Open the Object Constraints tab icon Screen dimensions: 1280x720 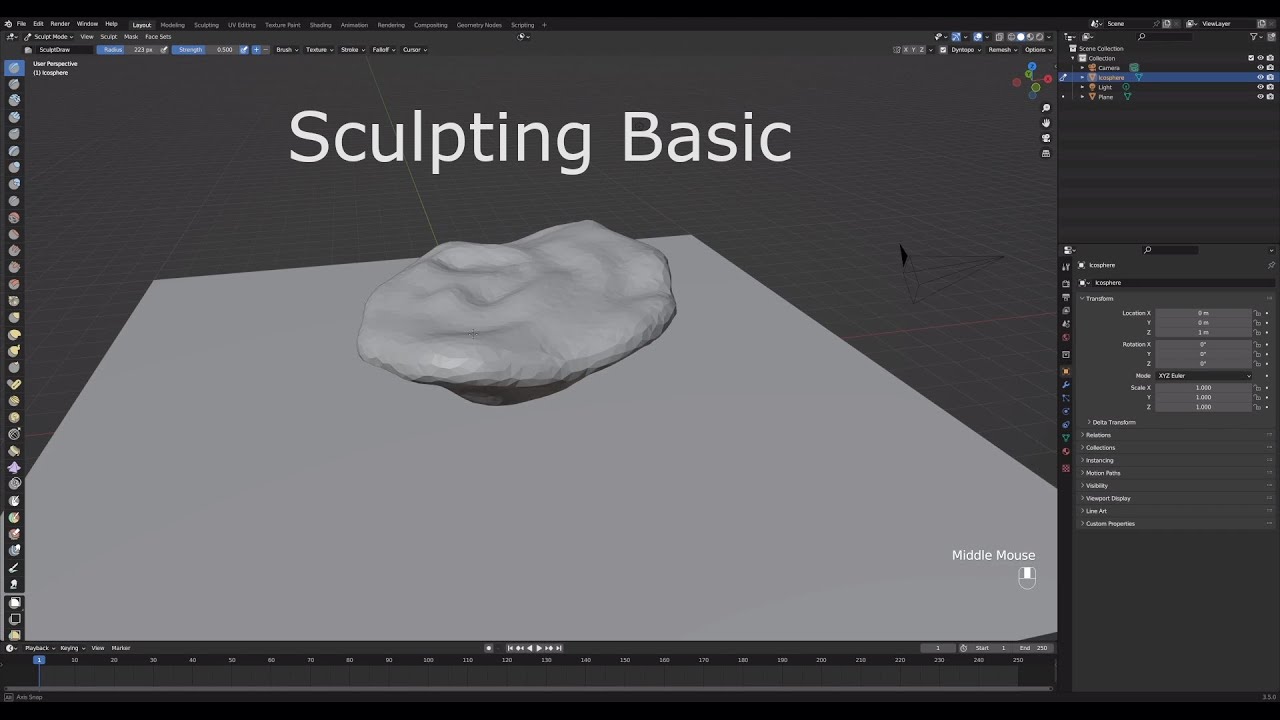(1066, 424)
